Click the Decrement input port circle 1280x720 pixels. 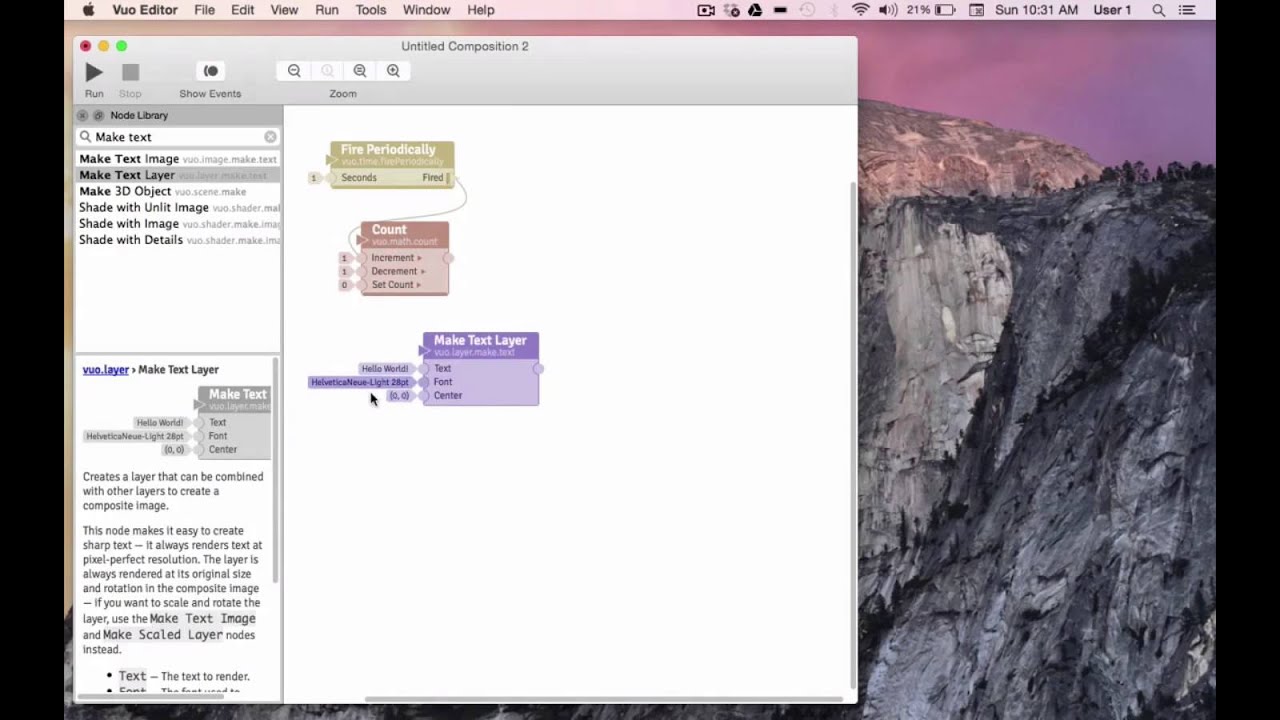362,271
